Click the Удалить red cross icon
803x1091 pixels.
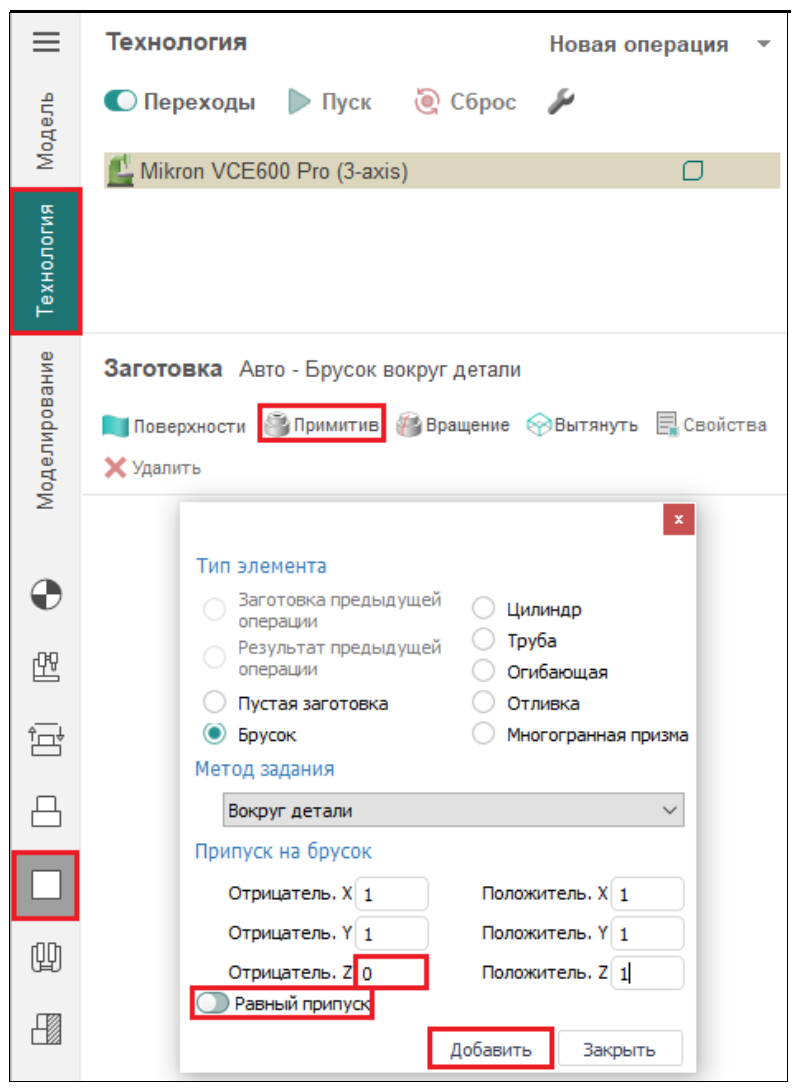point(116,467)
